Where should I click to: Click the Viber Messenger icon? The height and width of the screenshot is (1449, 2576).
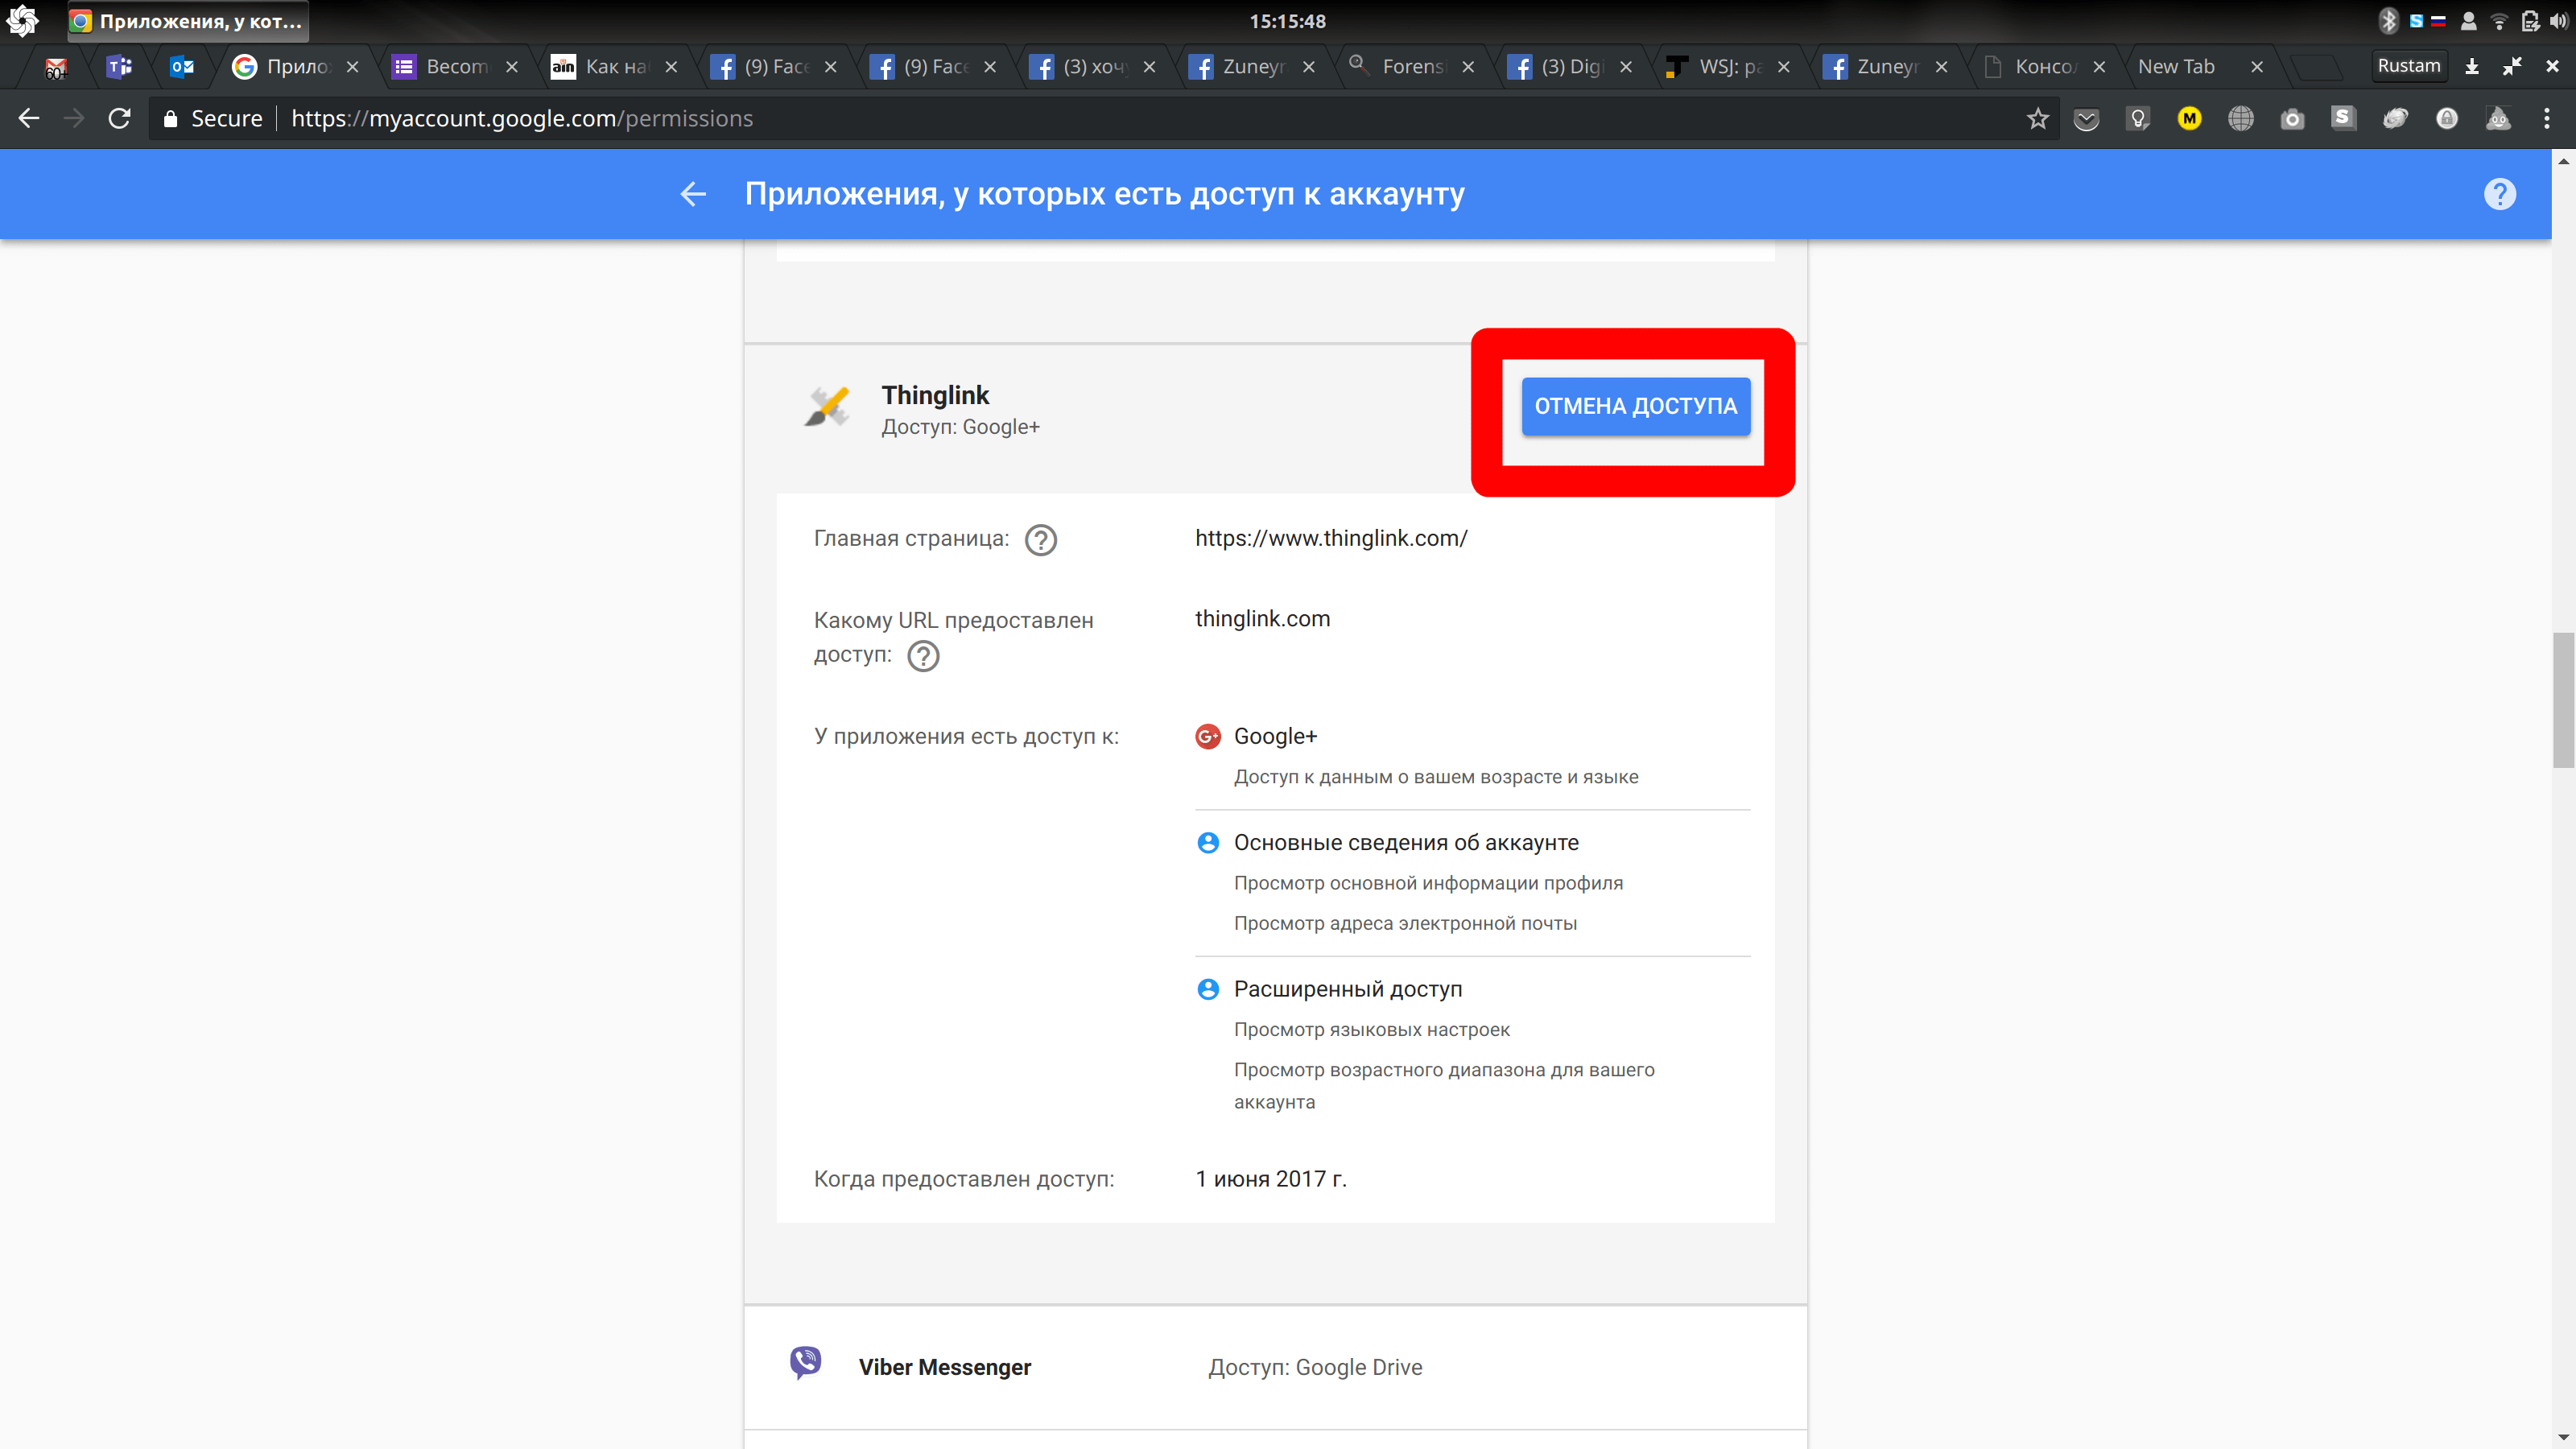(x=806, y=1363)
